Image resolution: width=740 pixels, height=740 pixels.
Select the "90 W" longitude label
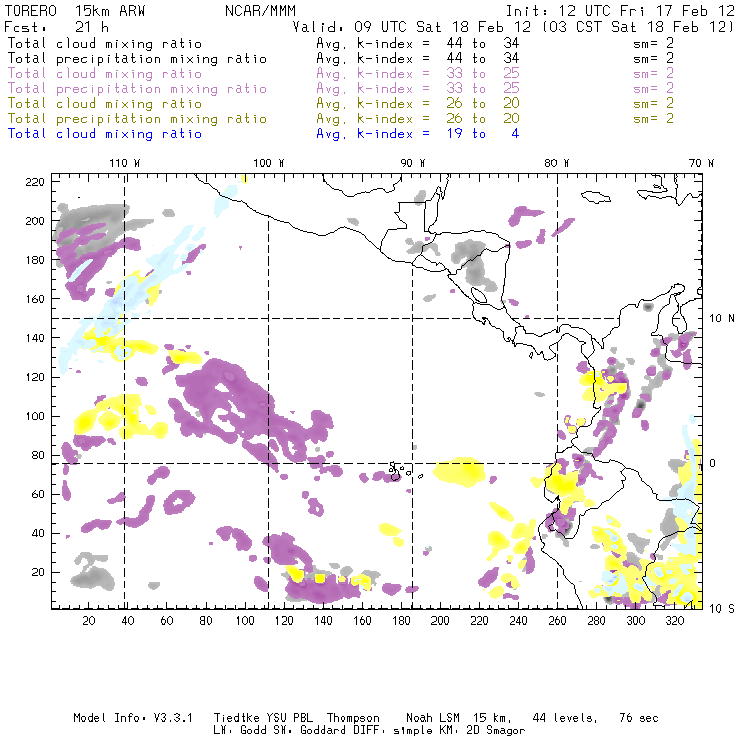[413, 163]
